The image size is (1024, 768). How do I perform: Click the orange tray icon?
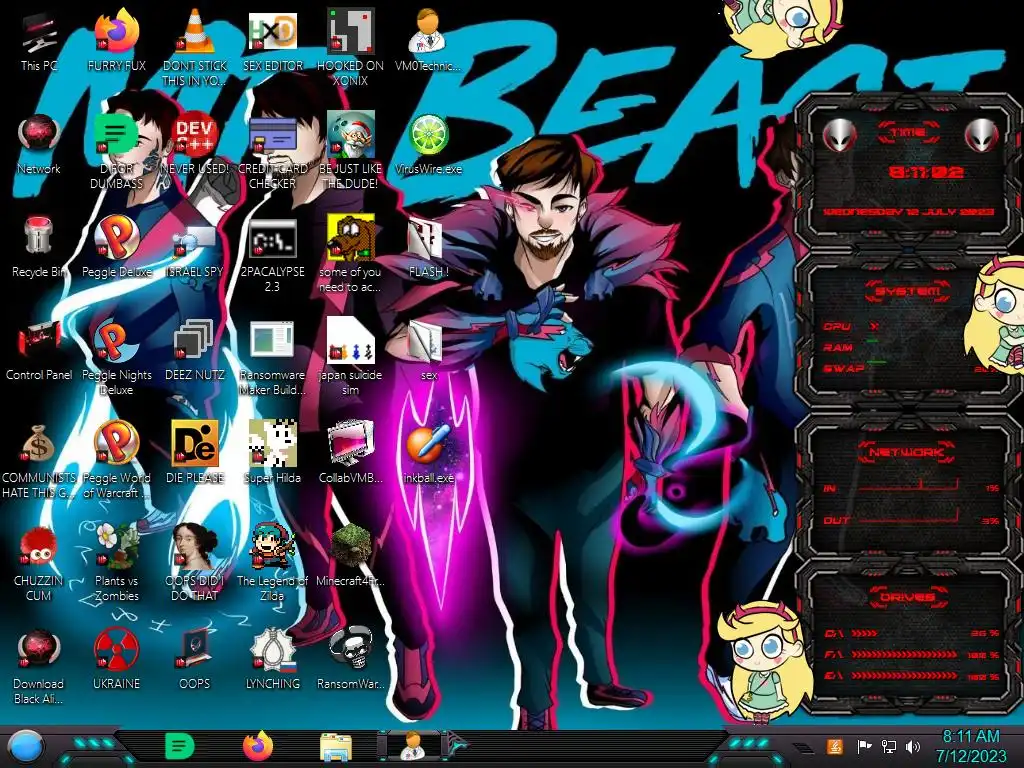tap(834, 746)
